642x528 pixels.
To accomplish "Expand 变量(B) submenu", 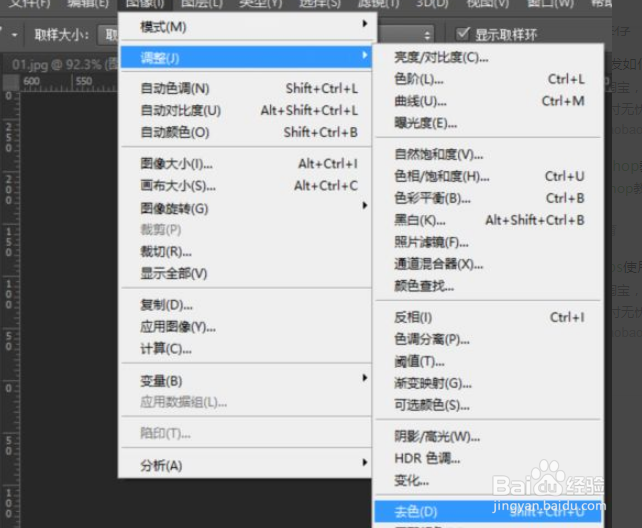I will (246, 381).
